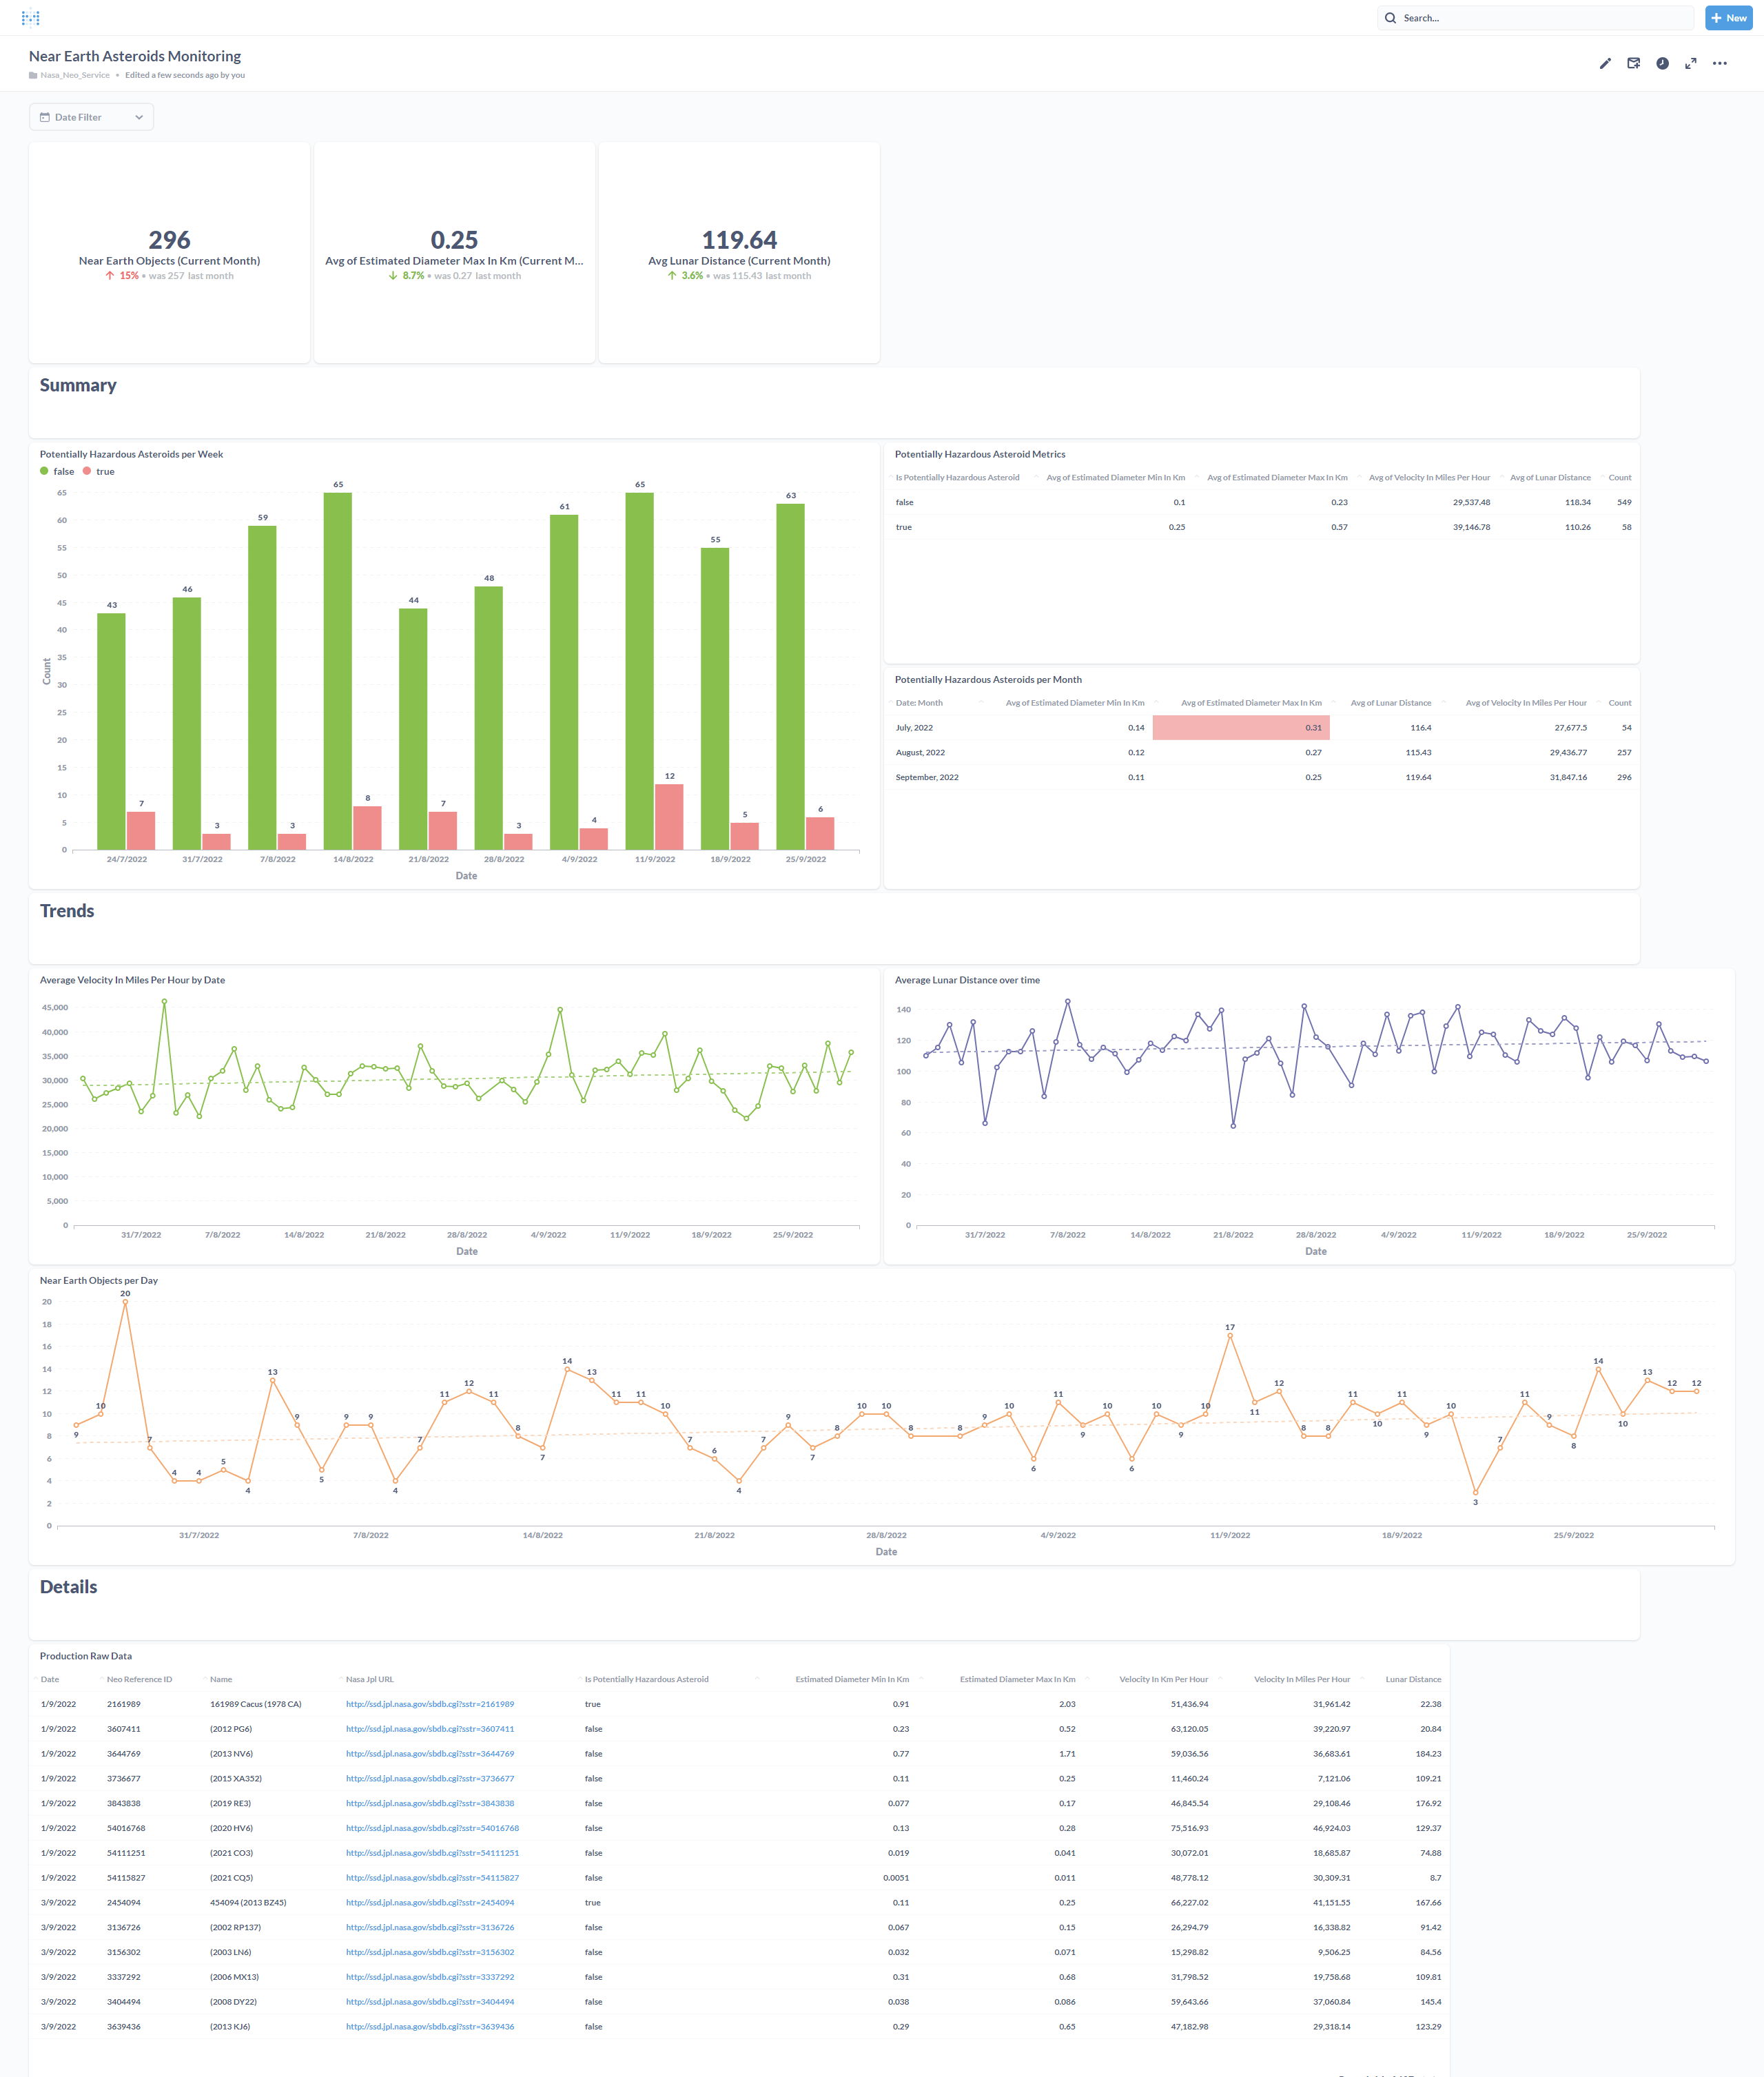
Task: Click the New button
Action: point(1729,18)
